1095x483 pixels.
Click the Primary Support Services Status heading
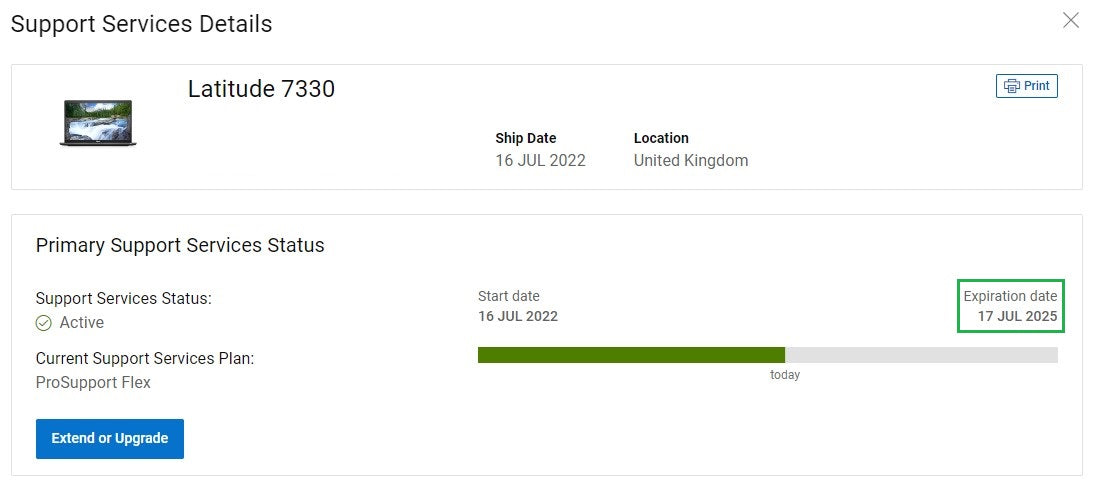180,246
